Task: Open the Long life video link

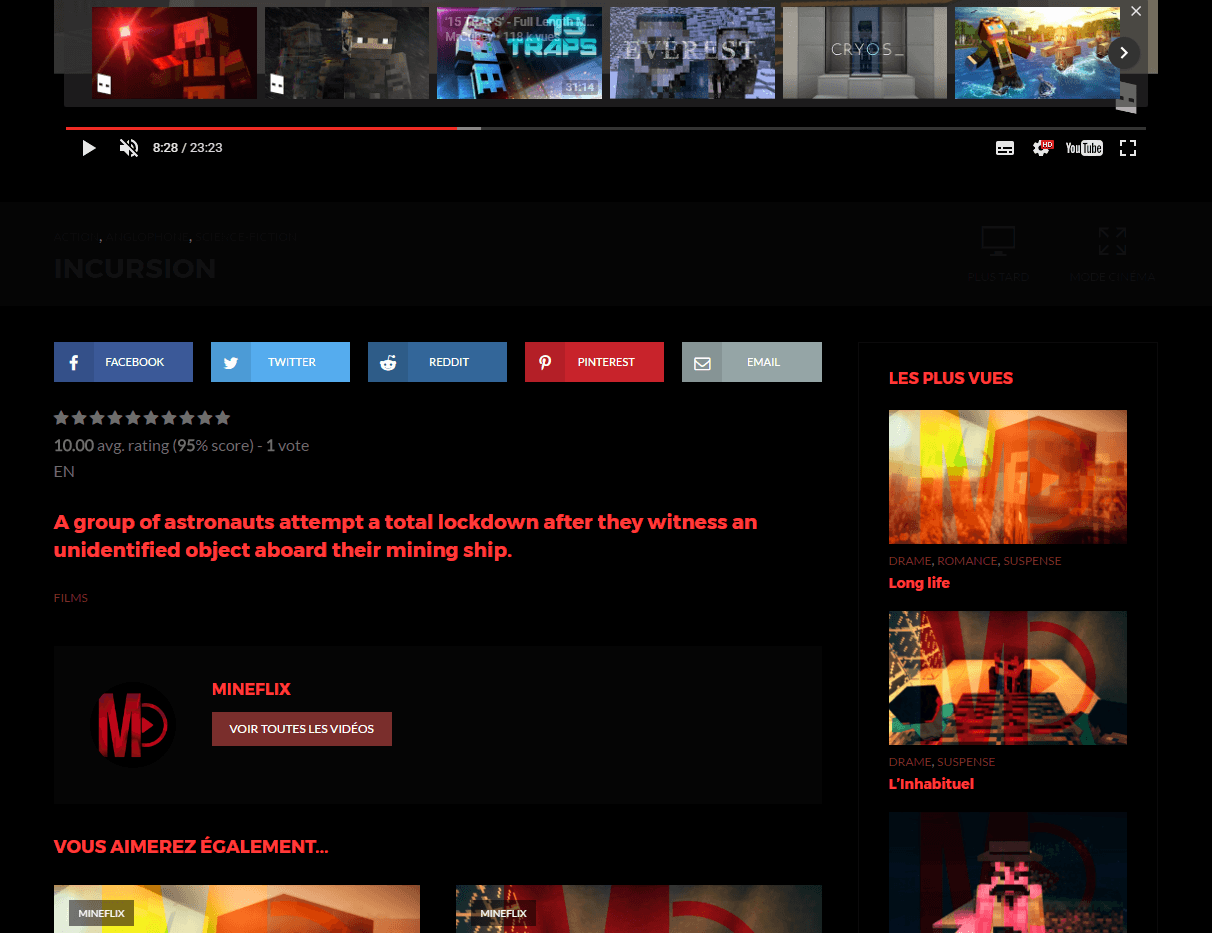Action: tap(919, 583)
